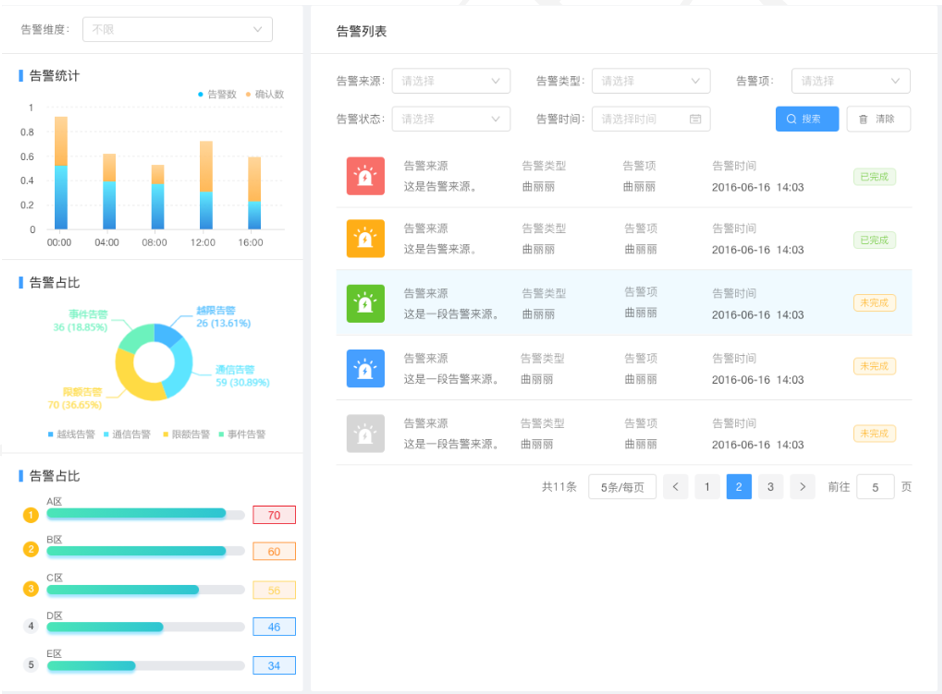
Task: Toggle the 告警数 legend series
Action: pyautogui.click(x=217, y=94)
